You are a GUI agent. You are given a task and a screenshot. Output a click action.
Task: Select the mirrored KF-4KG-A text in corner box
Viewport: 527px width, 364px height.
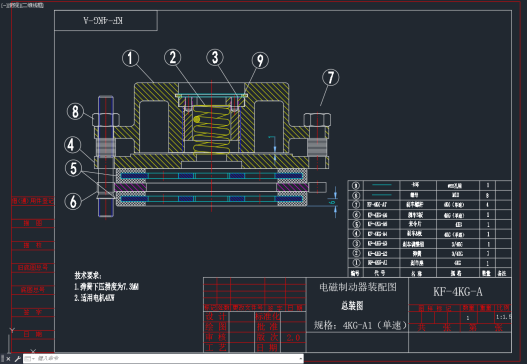[103, 21]
